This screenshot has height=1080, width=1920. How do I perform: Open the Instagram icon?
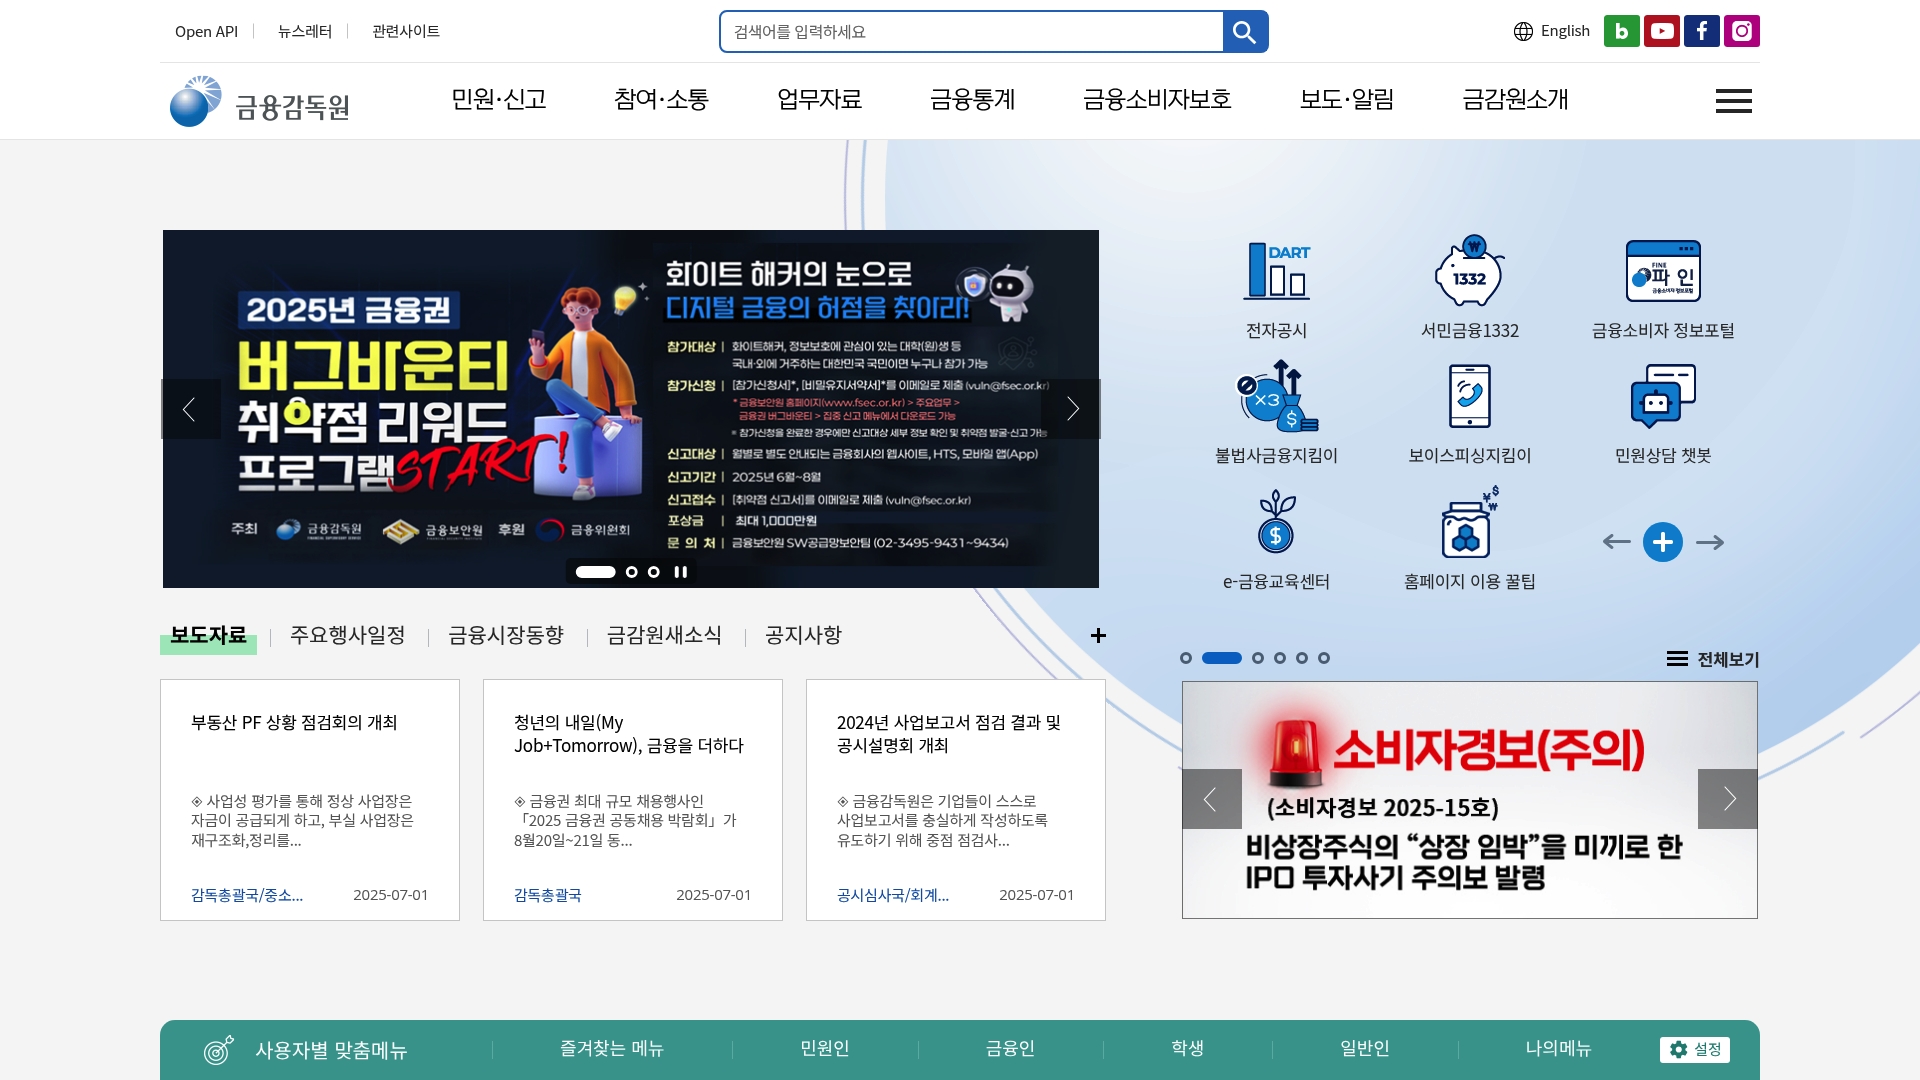click(1741, 31)
